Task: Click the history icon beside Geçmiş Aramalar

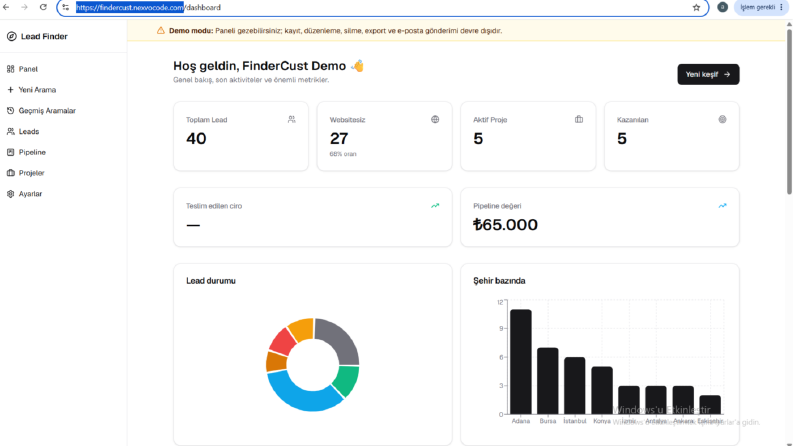Action: (11, 110)
